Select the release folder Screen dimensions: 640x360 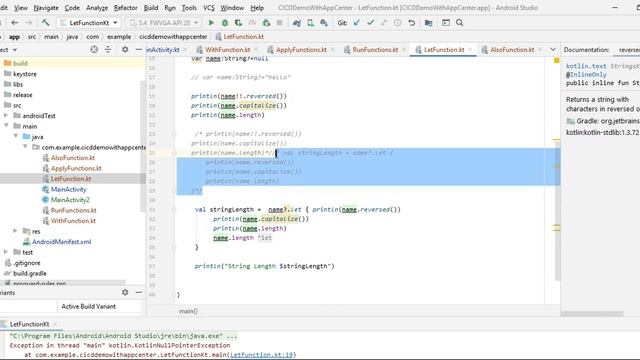pos(22,95)
